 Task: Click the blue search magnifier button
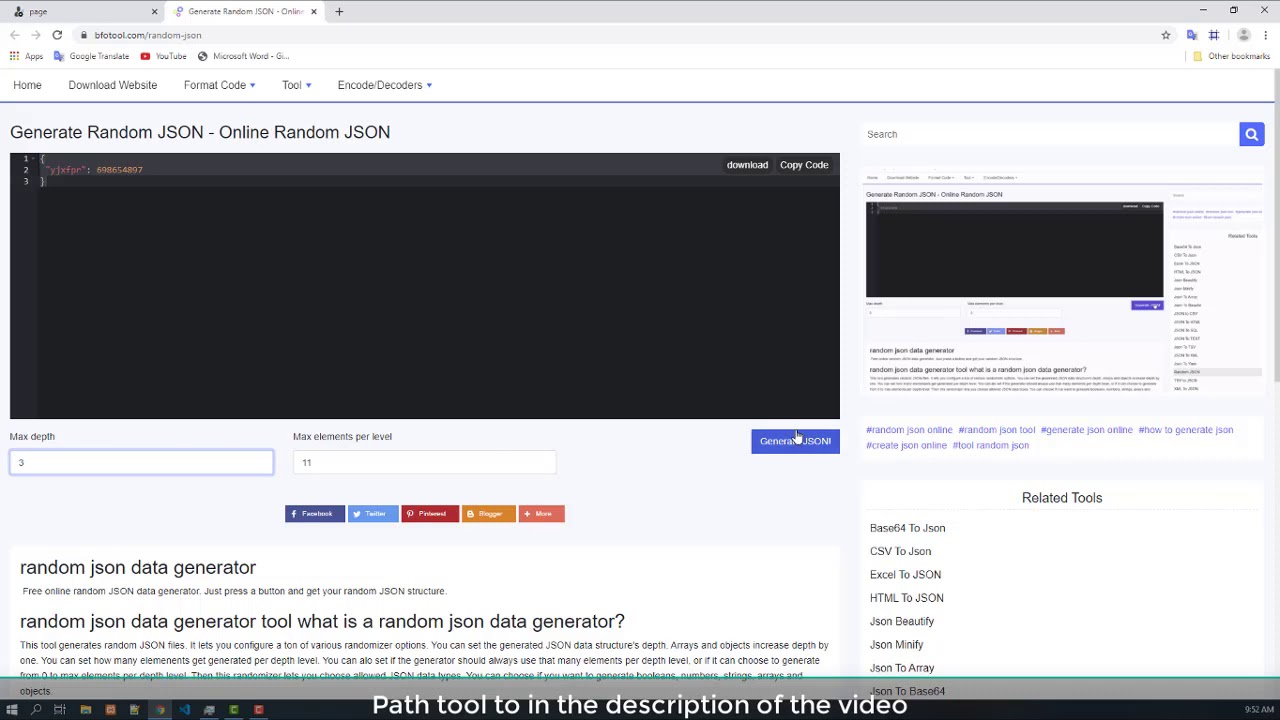[1251, 134]
